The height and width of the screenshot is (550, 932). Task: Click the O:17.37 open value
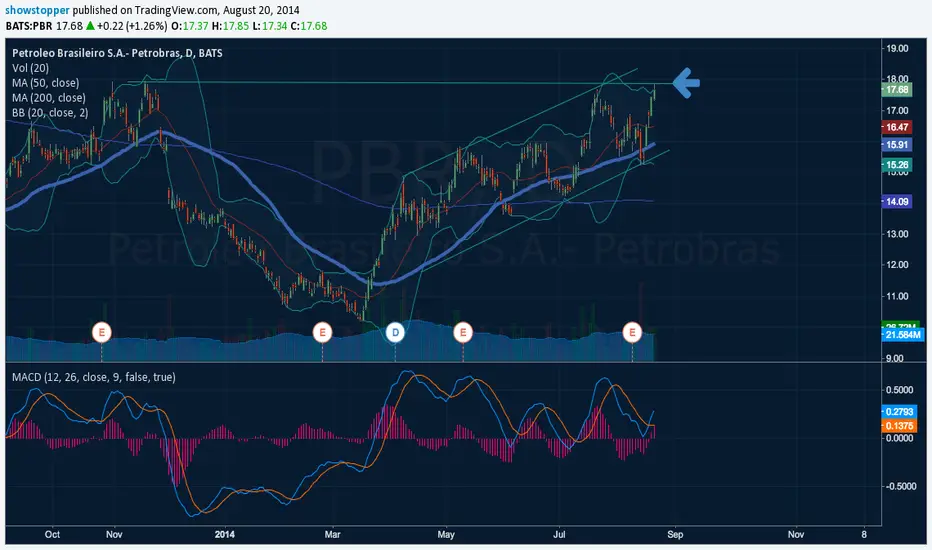click(x=190, y=26)
